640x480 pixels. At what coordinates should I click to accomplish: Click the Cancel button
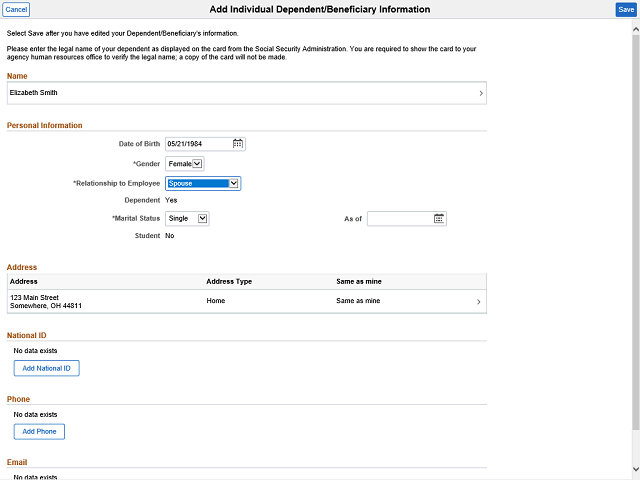[16, 9]
